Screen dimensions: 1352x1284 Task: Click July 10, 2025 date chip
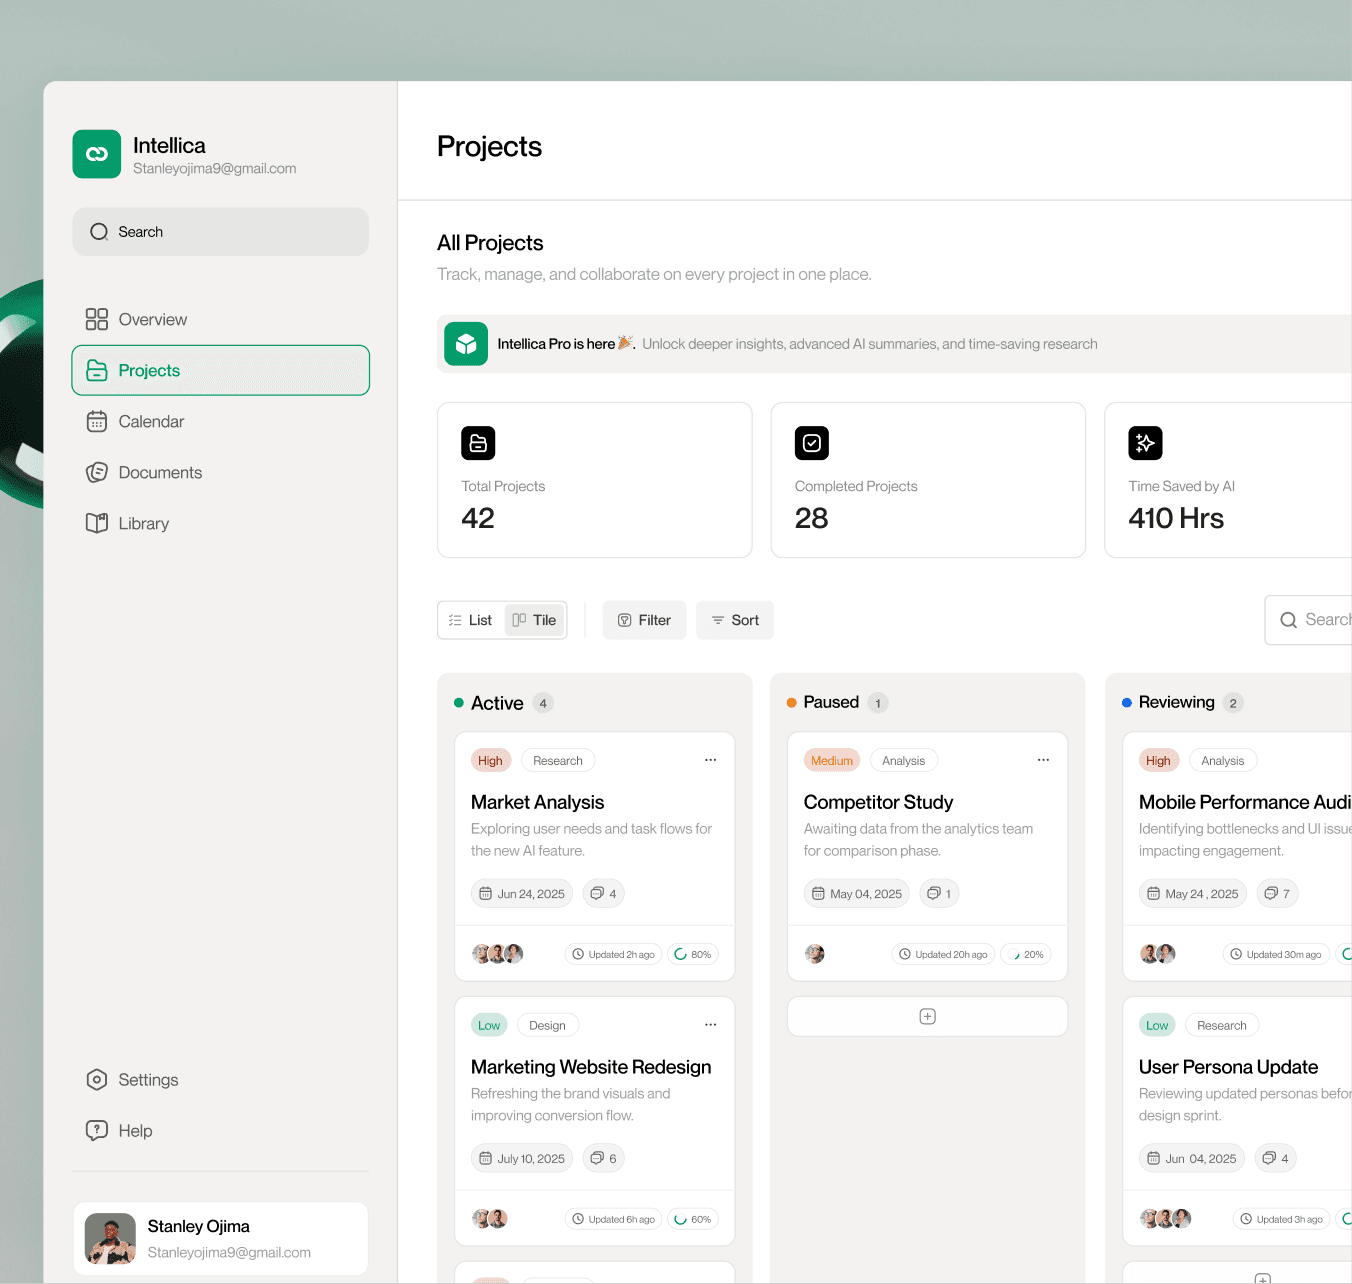pos(522,1158)
